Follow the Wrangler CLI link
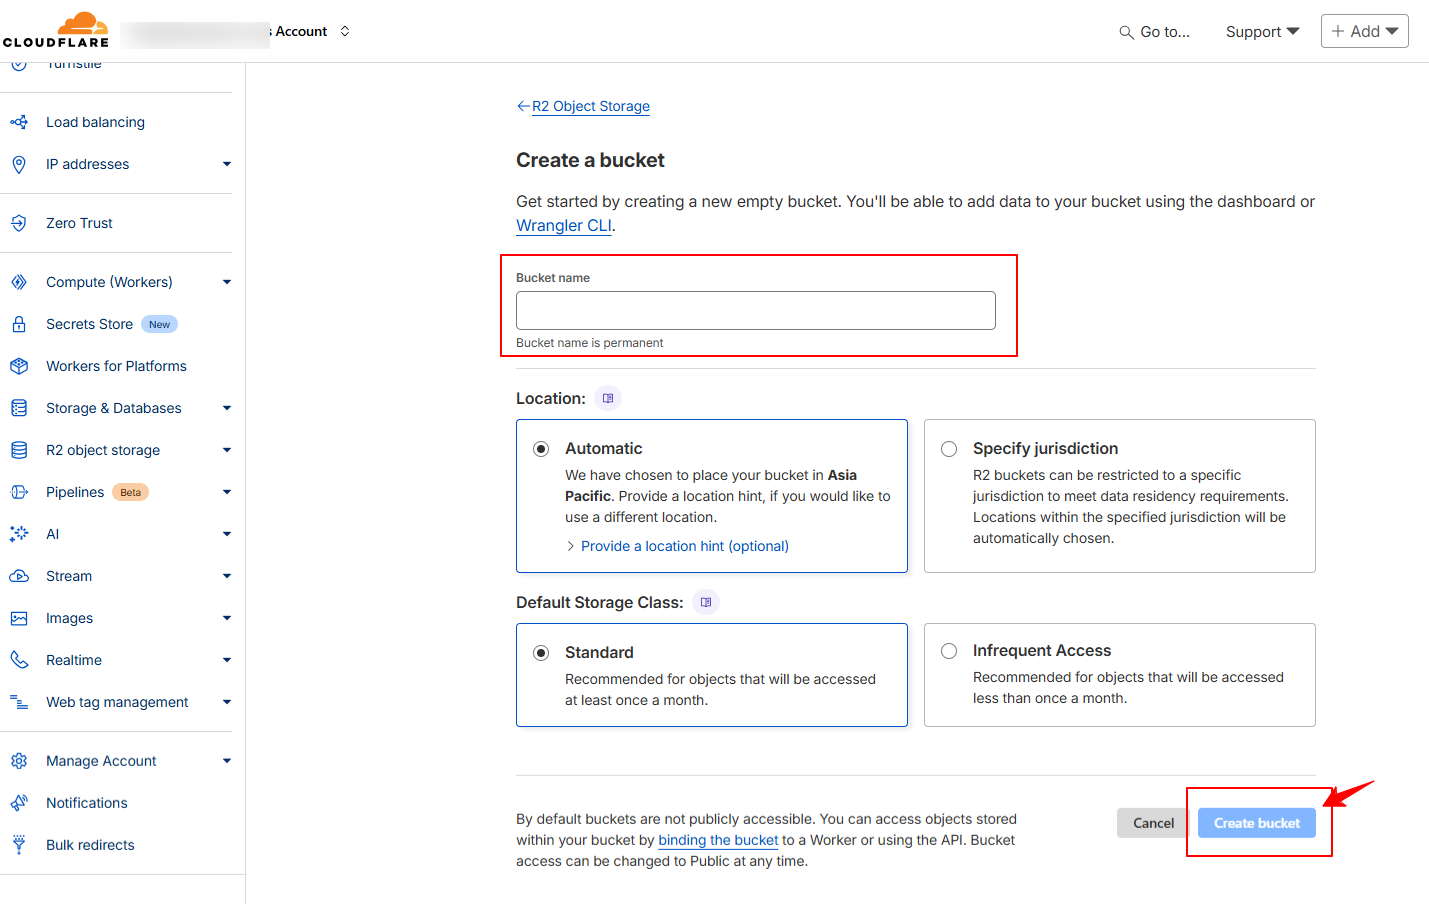1429x904 pixels. 564,226
